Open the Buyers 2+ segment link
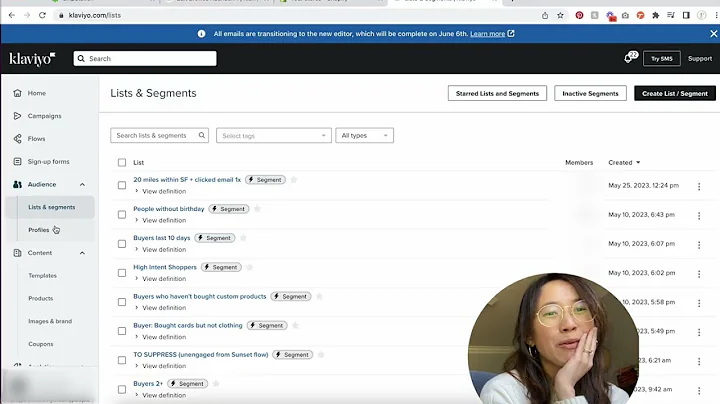The image size is (720, 404). [148, 384]
